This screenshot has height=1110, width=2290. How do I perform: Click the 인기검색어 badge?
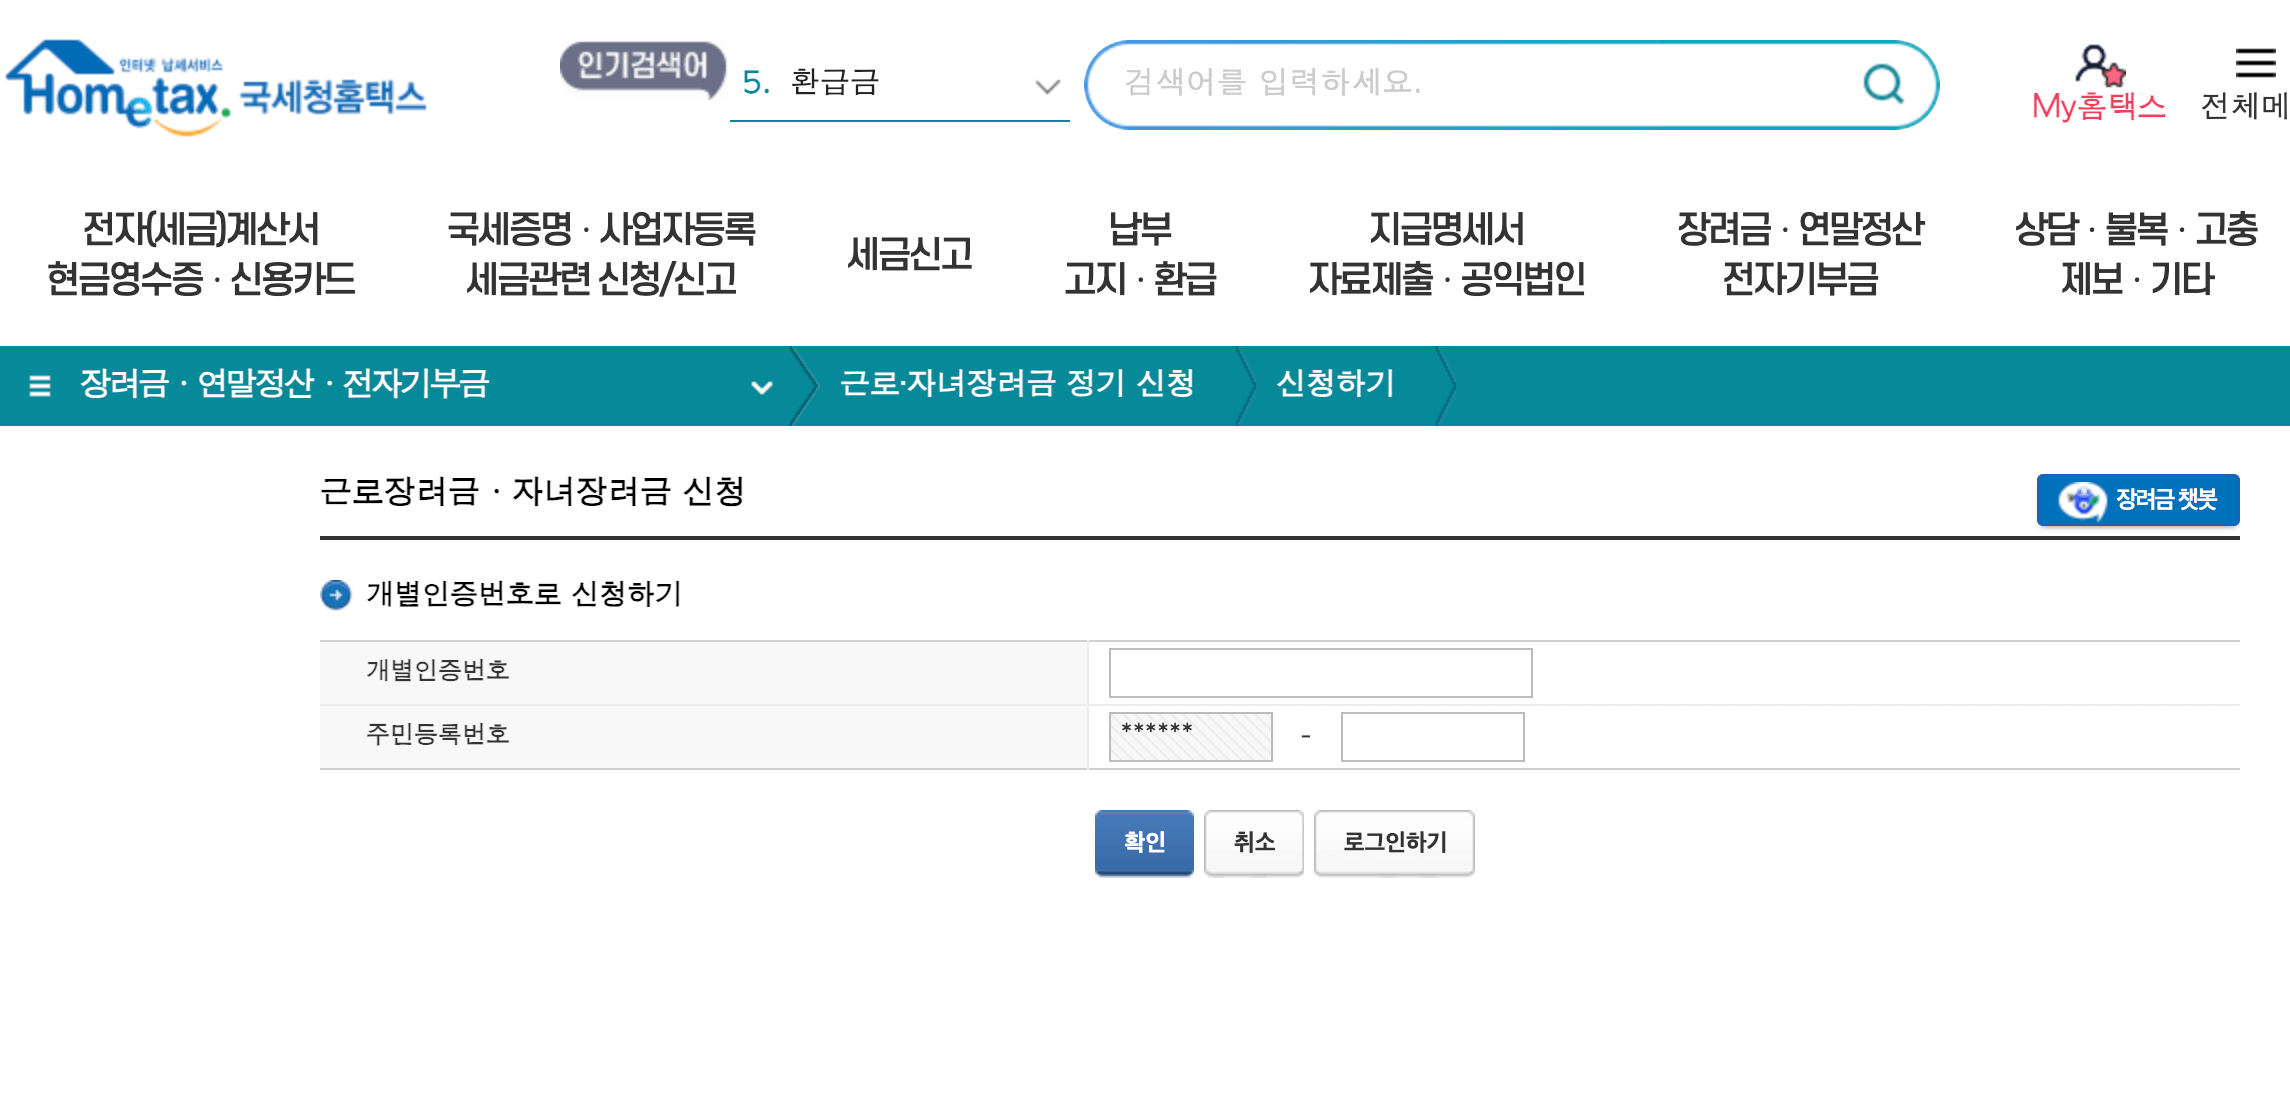pos(642,67)
